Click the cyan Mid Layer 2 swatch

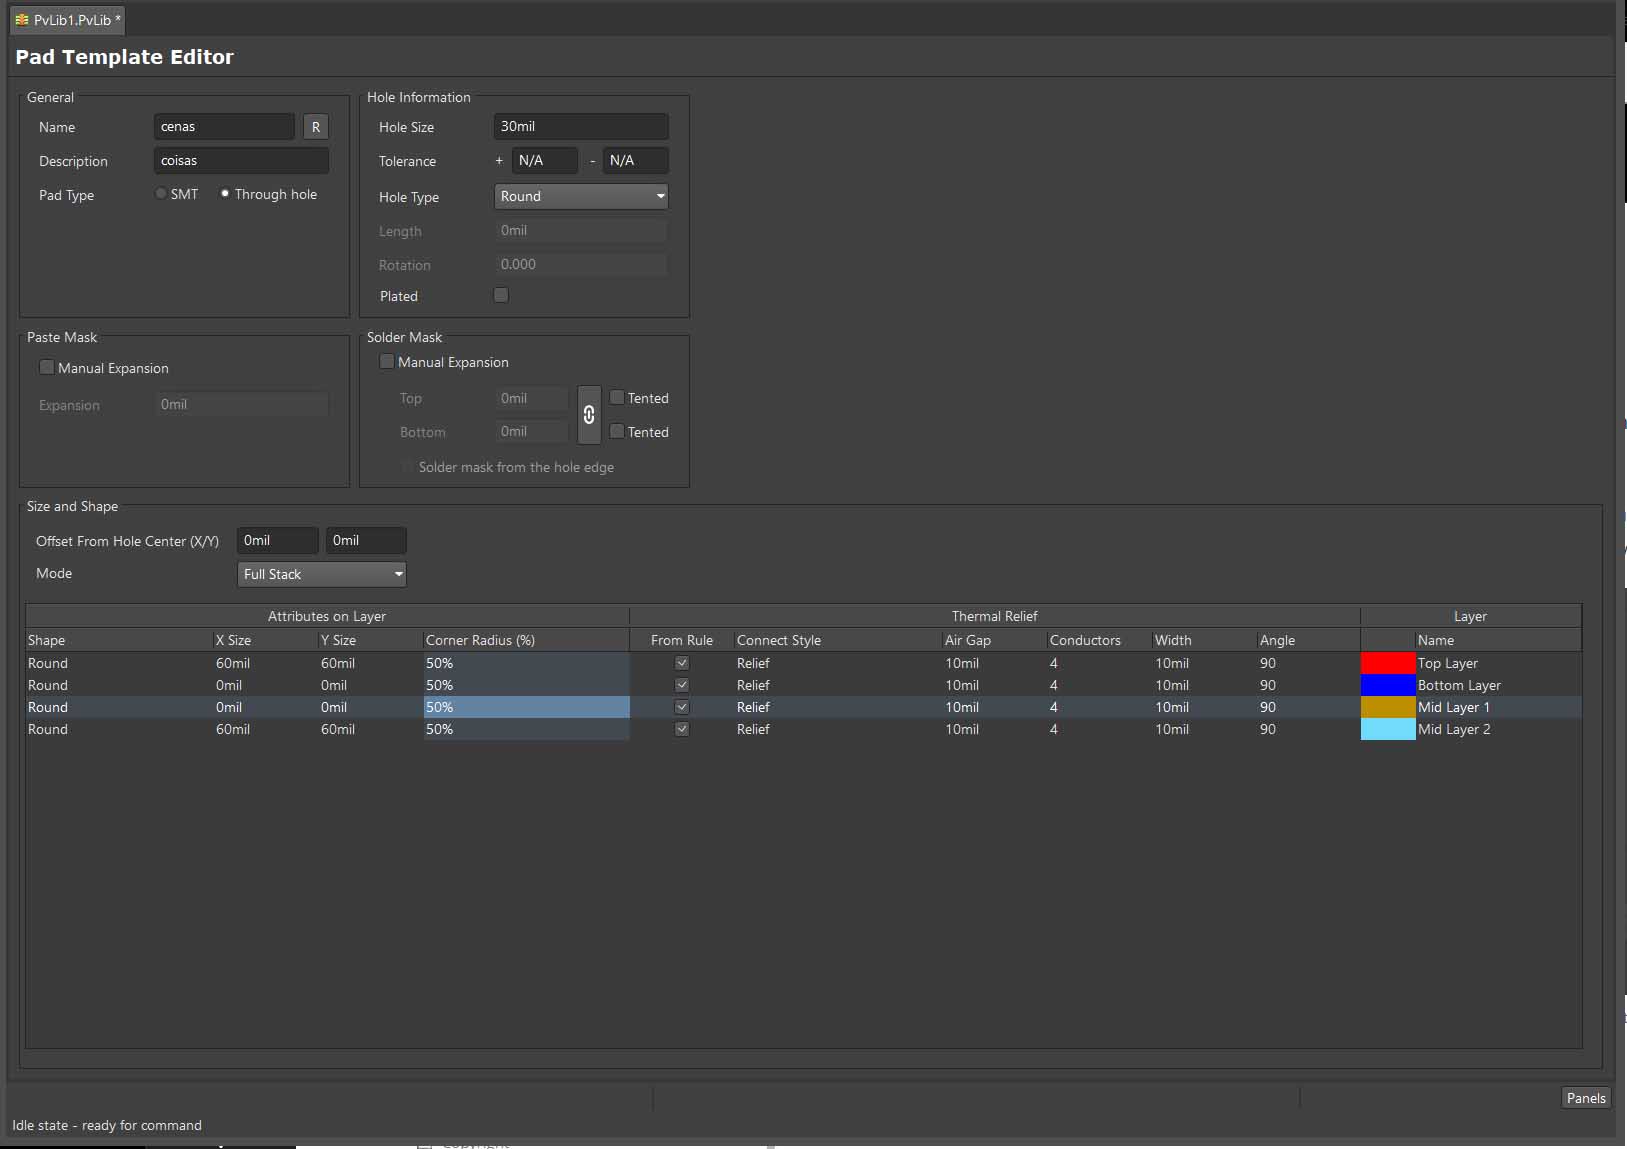1387,729
